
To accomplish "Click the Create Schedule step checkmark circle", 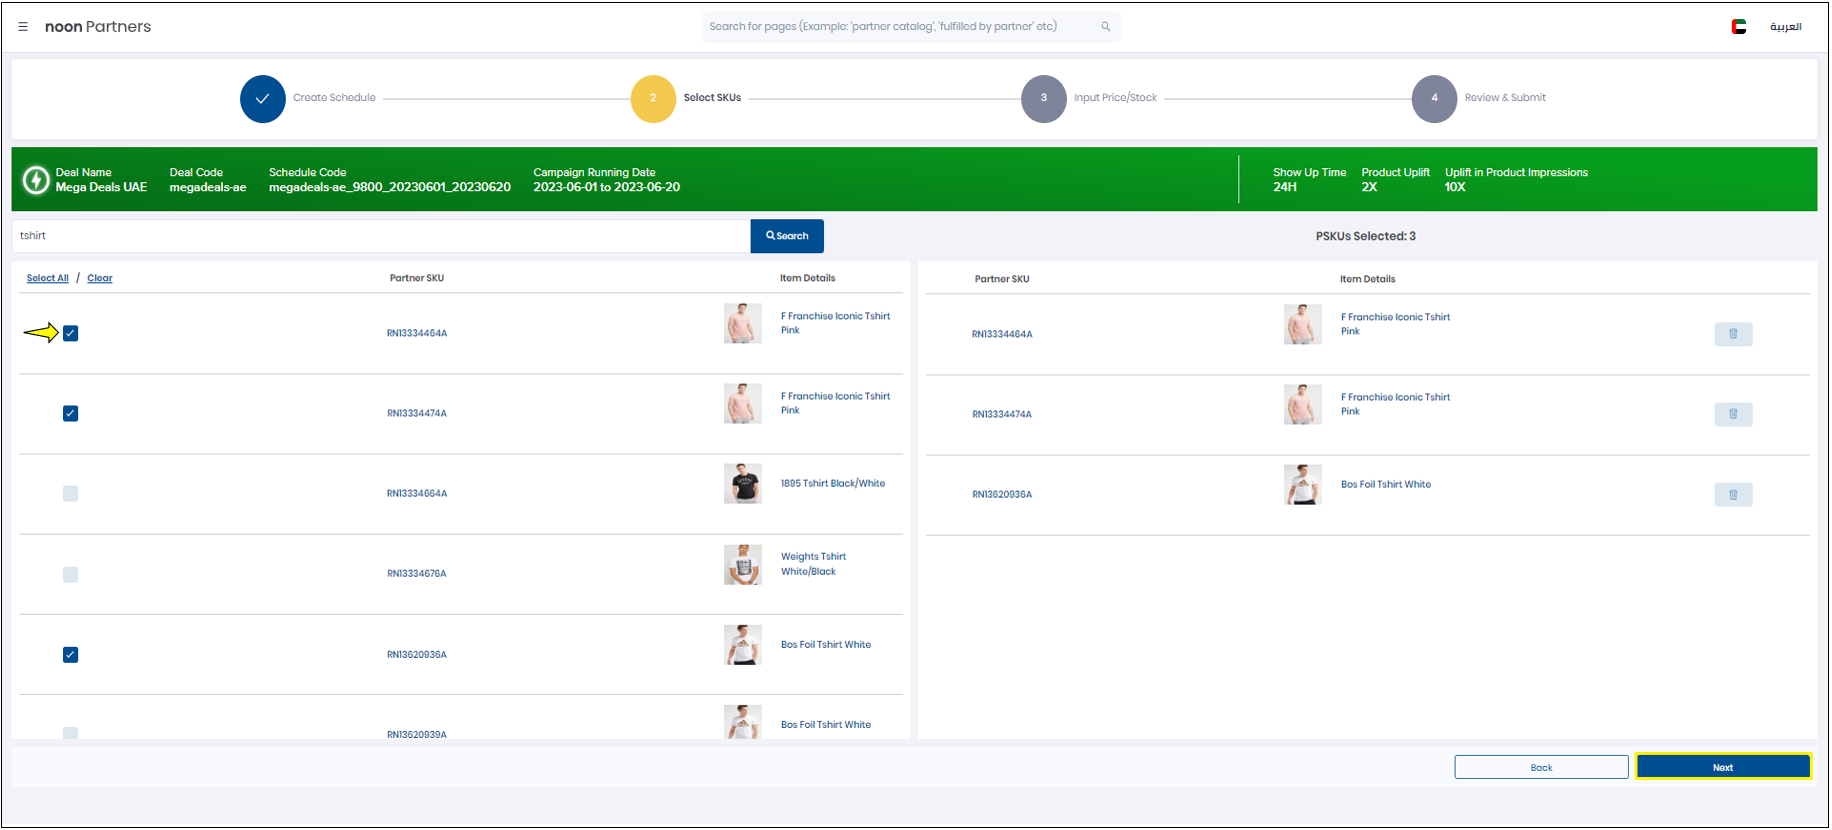I will click(x=263, y=99).
